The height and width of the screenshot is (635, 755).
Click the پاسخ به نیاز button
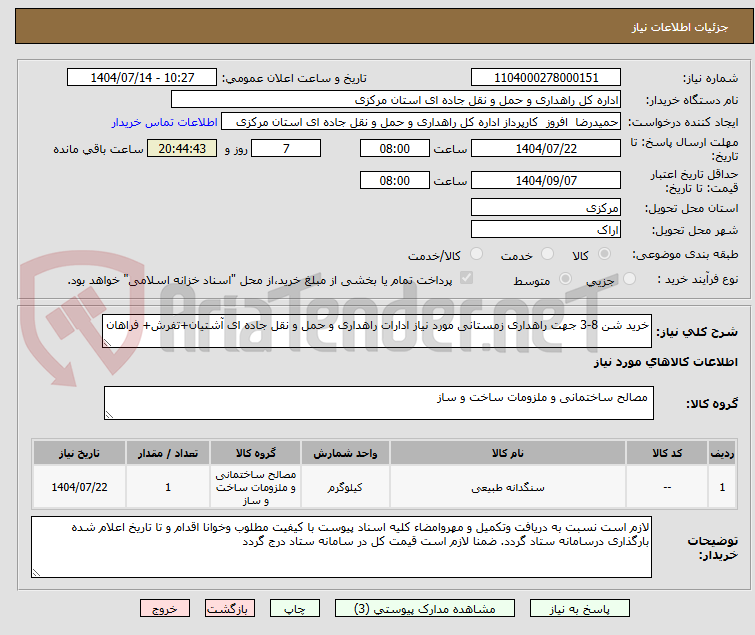580,609
